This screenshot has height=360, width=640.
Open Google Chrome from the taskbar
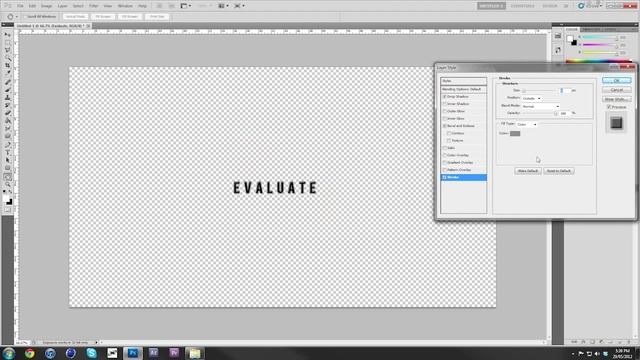pos(30,353)
